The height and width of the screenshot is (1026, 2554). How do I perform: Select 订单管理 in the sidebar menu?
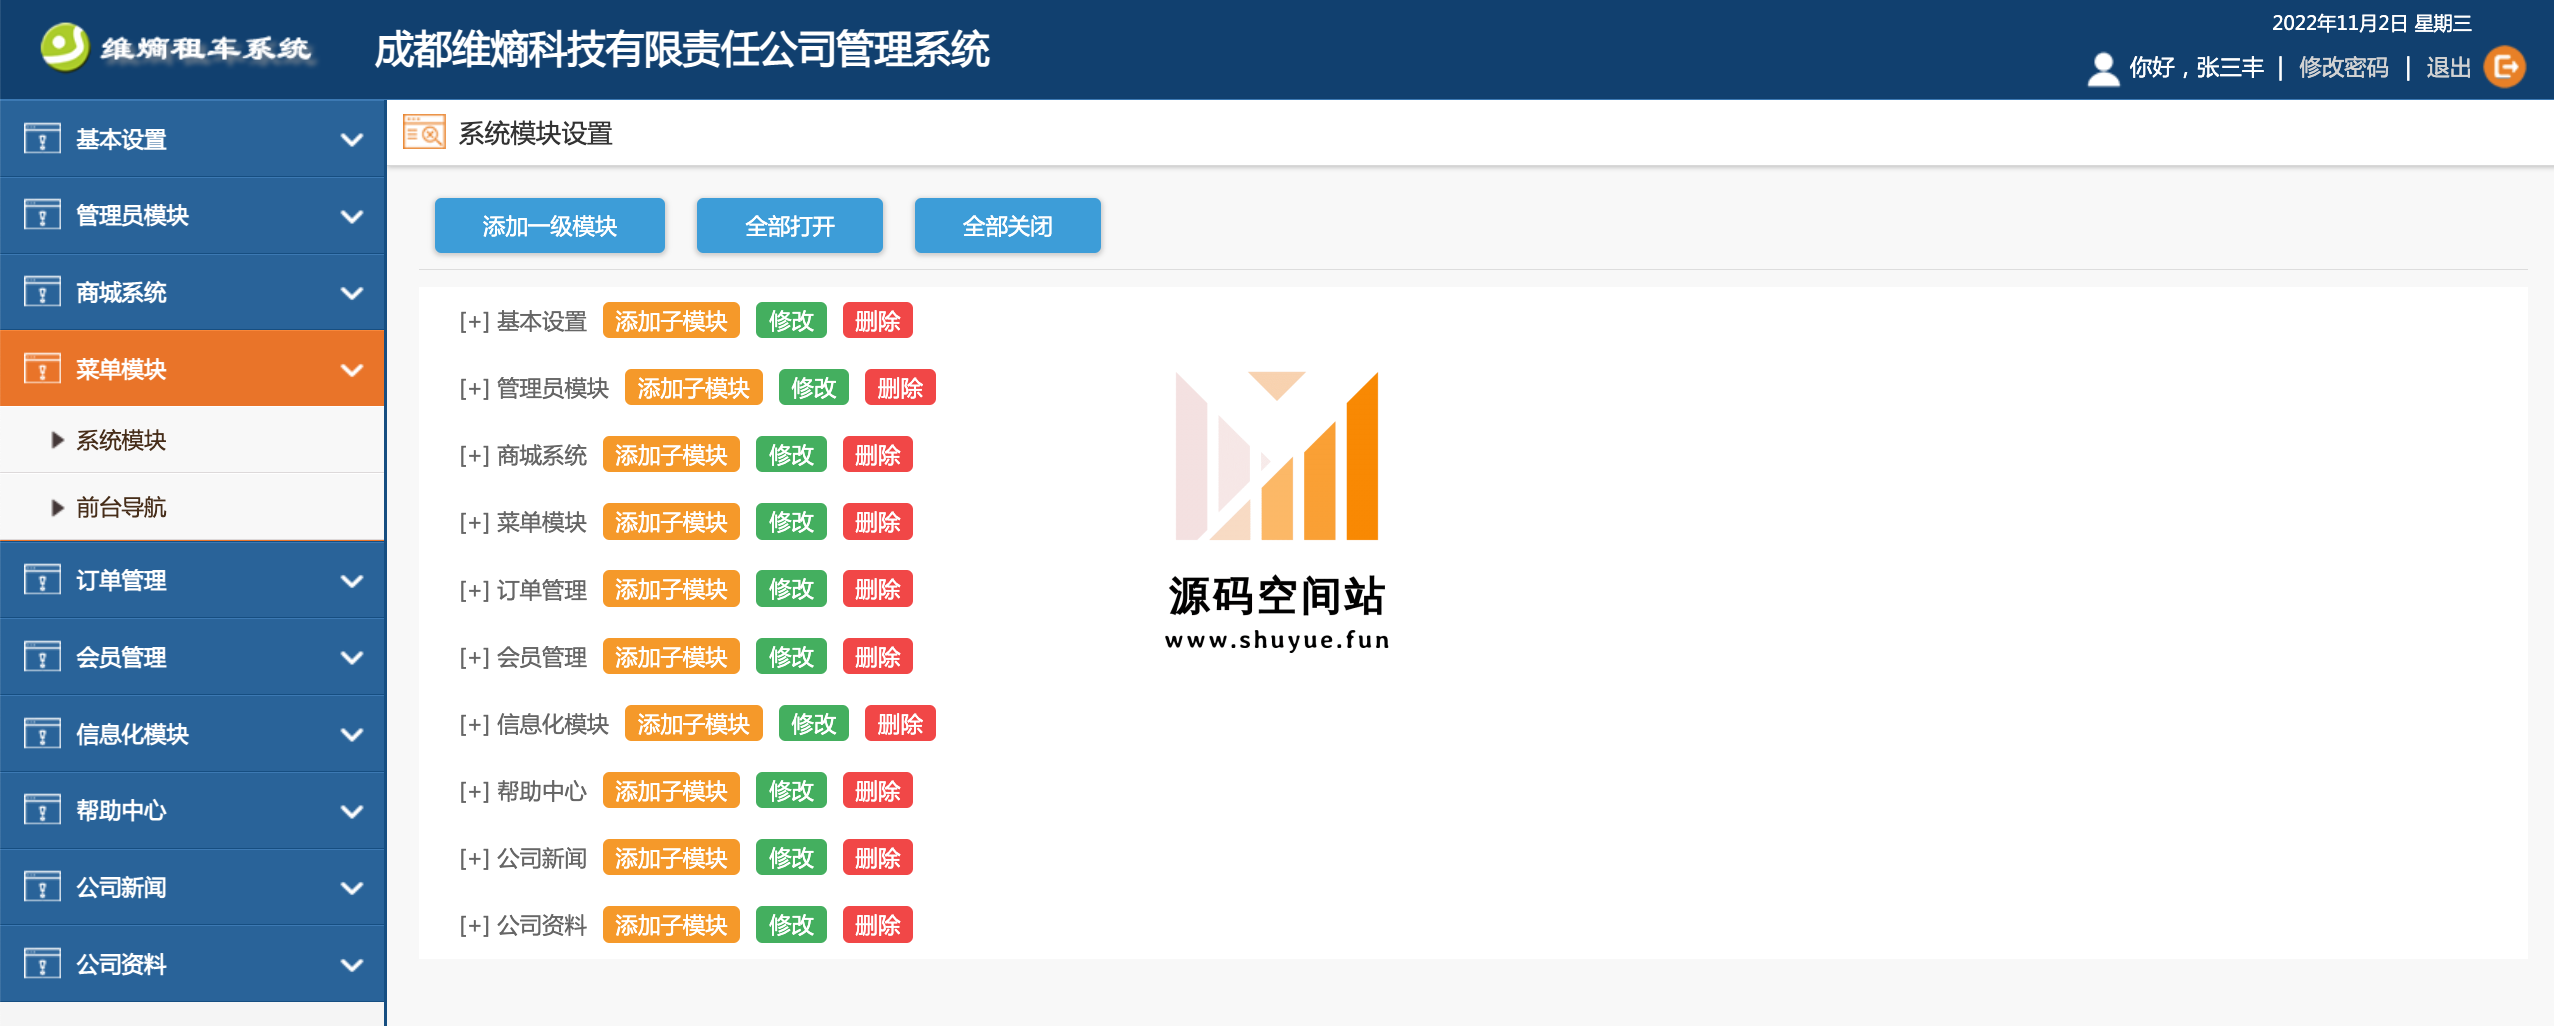pos(192,580)
